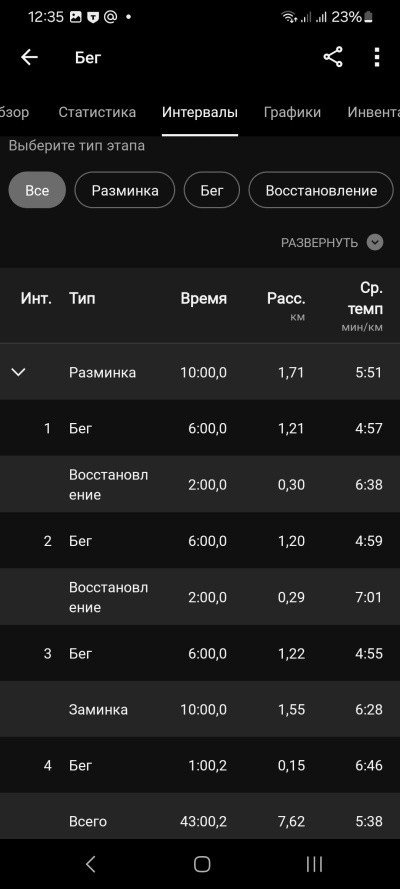The height and width of the screenshot is (889, 400).
Task: Open the share icon
Action: 333,57
